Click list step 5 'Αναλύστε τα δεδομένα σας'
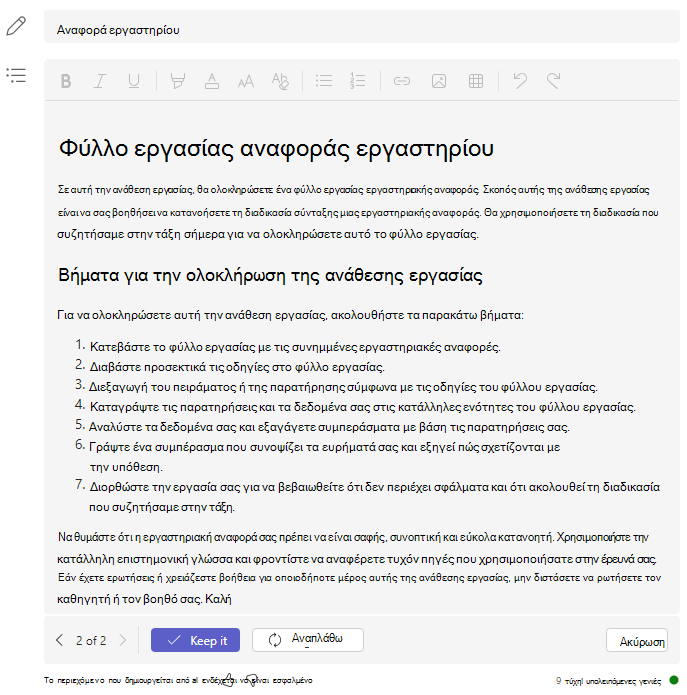 click(329, 427)
